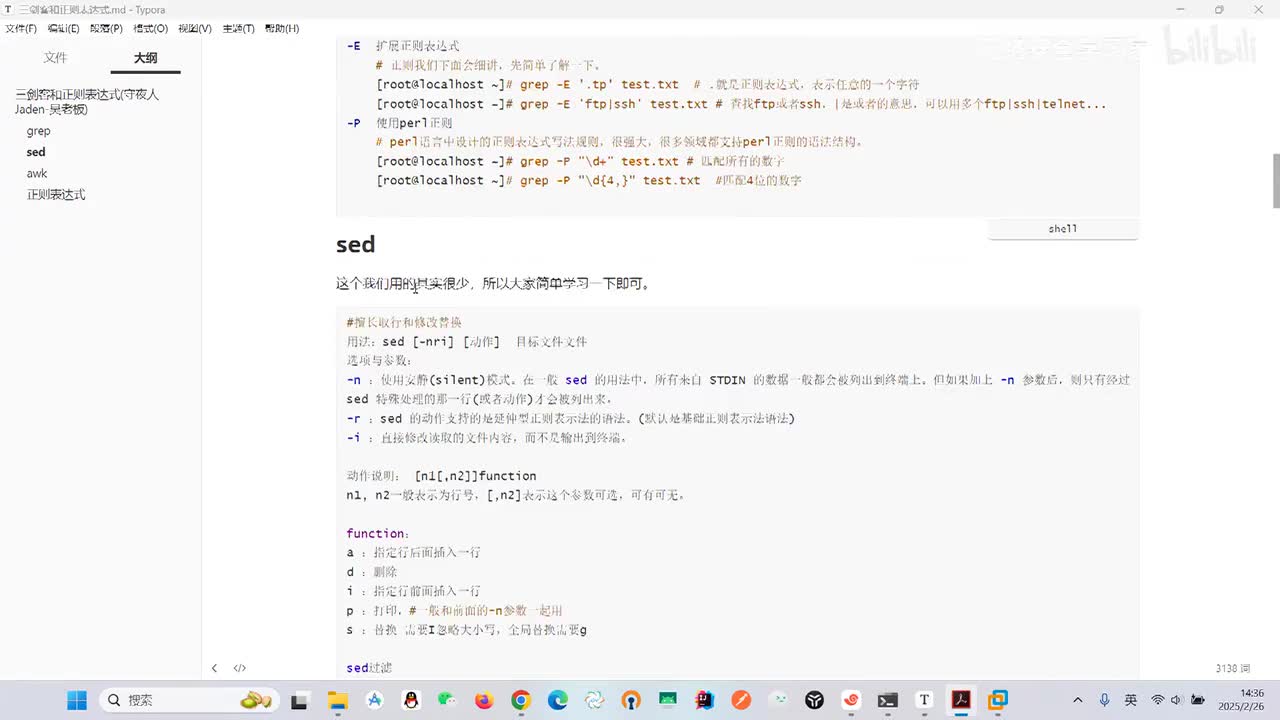The height and width of the screenshot is (720, 1280).
Task: Open the VMware taskbar icon
Action: [998, 700]
